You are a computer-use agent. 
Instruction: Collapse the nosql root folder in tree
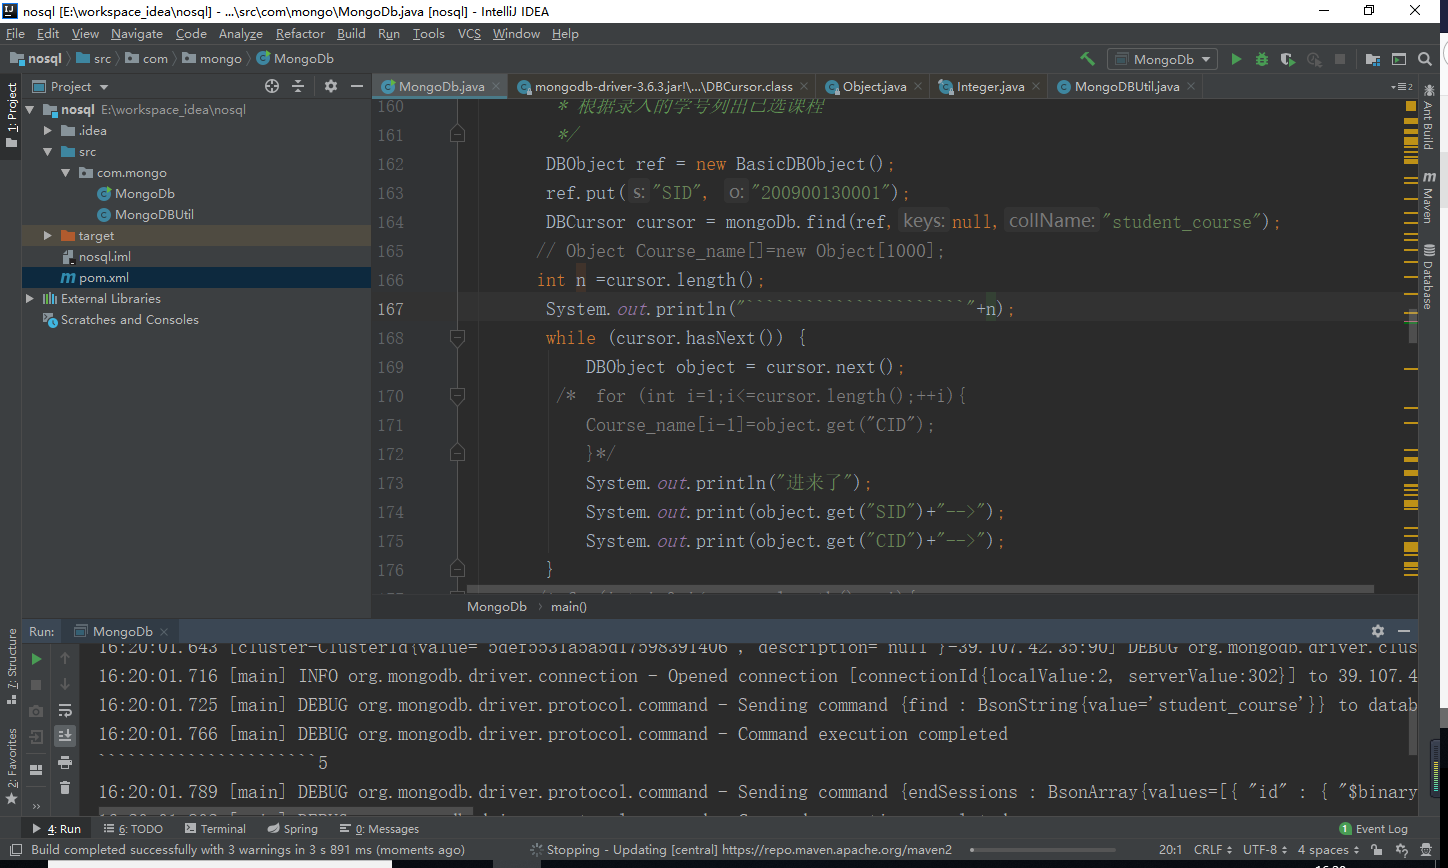pos(30,110)
